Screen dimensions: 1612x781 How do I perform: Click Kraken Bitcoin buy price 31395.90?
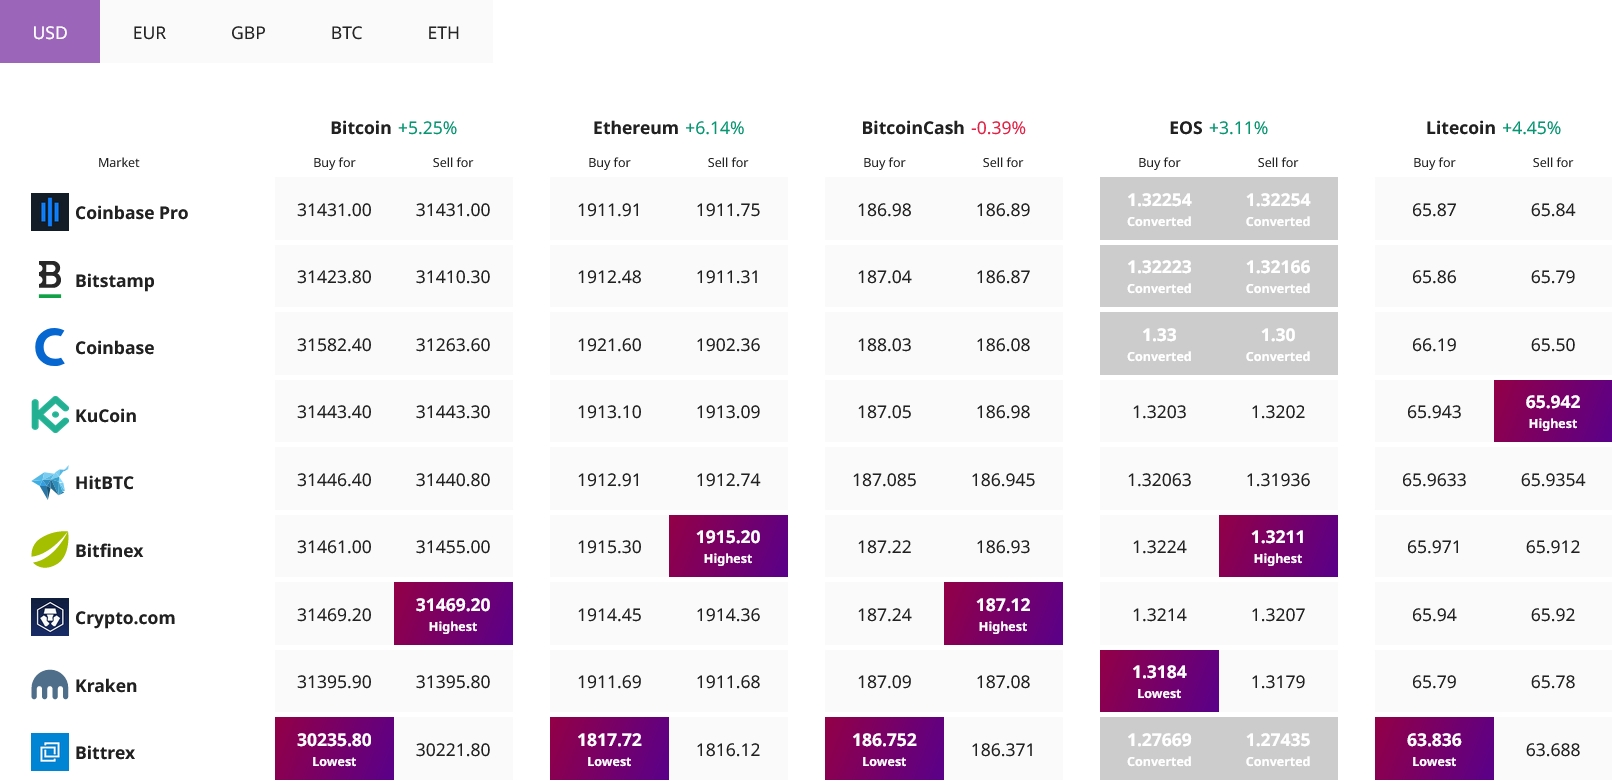[x=334, y=681]
